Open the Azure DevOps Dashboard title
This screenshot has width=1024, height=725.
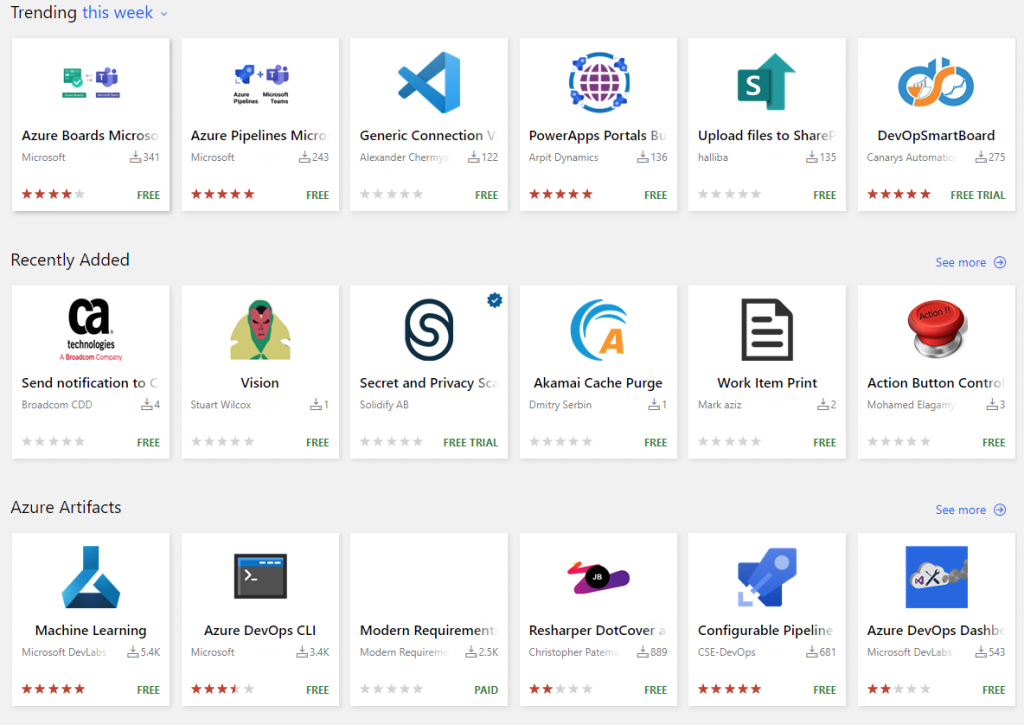[936, 631]
